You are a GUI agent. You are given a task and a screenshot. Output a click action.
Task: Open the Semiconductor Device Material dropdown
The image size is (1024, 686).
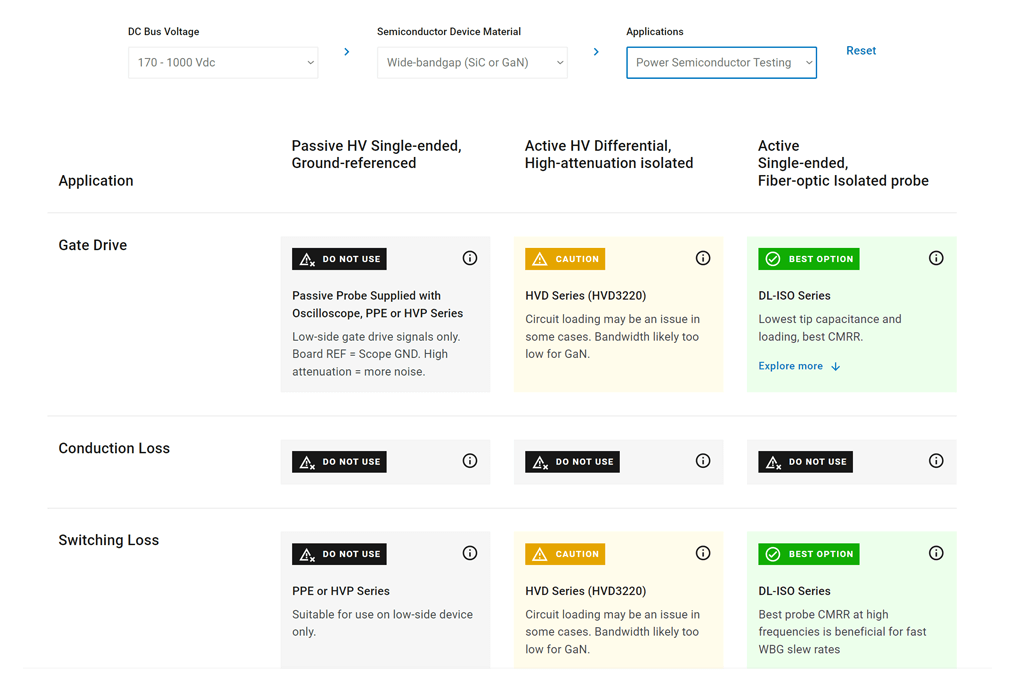[472, 62]
